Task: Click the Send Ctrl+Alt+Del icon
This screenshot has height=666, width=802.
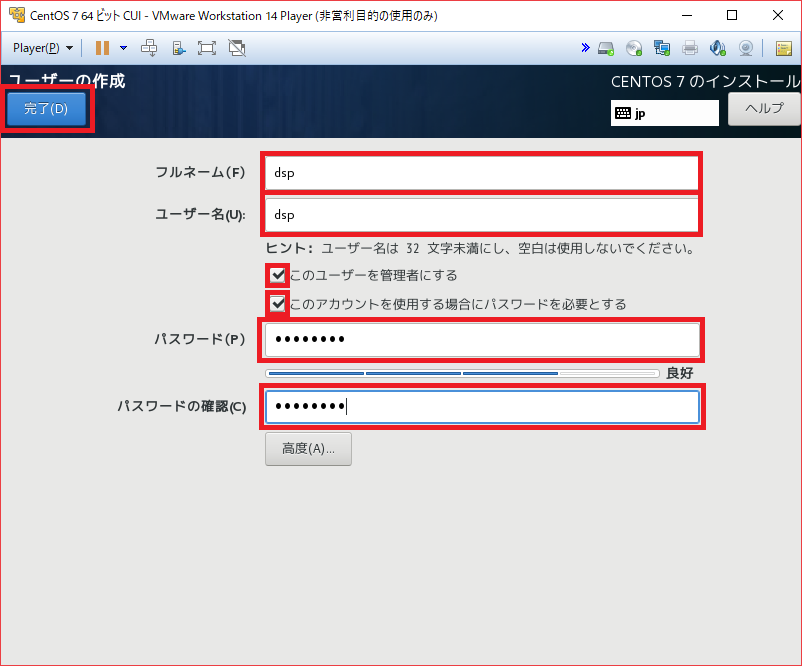Action: (x=149, y=48)
